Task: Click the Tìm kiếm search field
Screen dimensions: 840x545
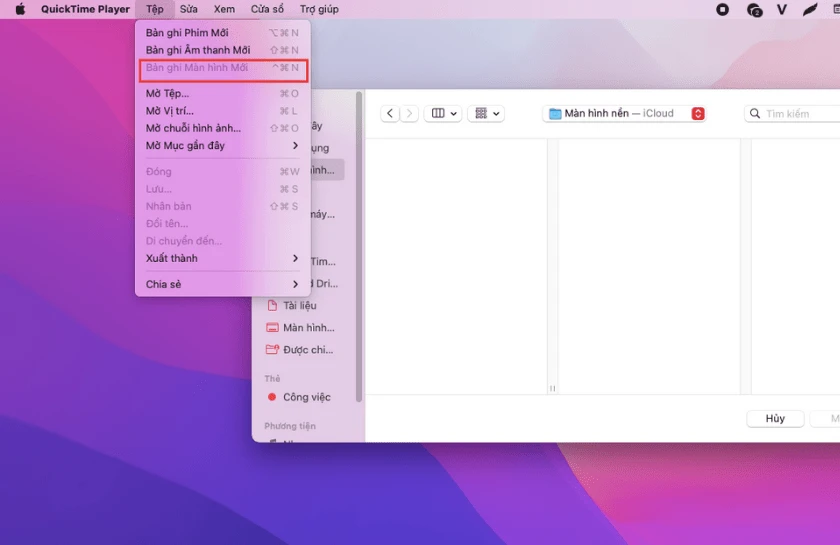Action: (792, 114)
